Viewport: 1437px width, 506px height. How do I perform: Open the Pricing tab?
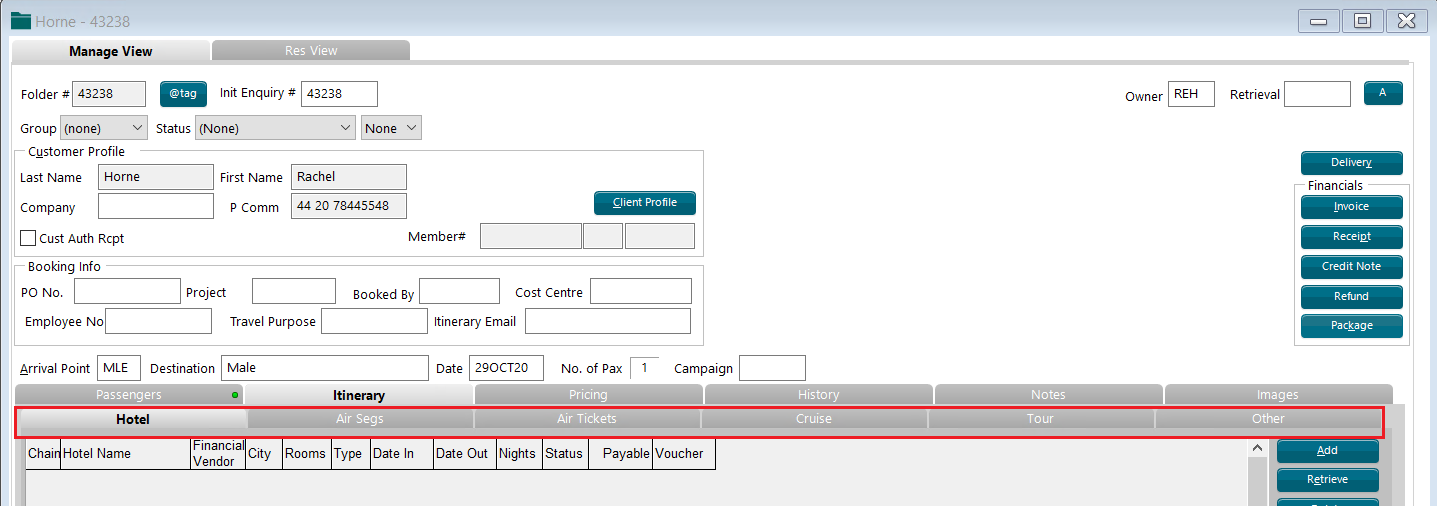(588, 395)
